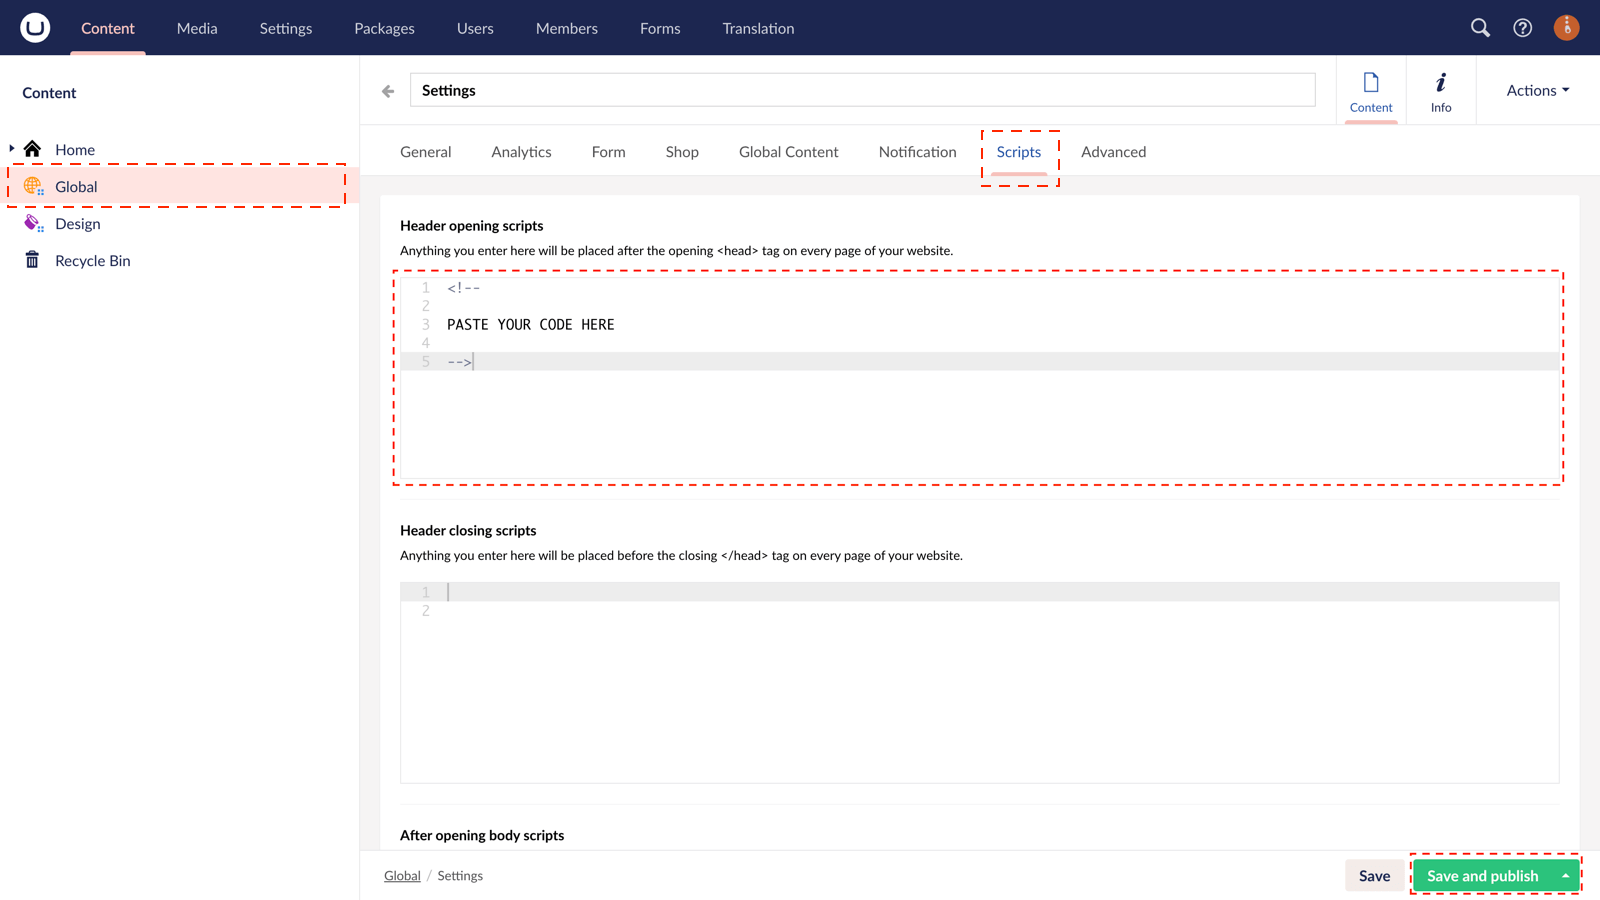Click Save and publish
The width and height of the screenshot is (1600, 900).
point(1482,875)
